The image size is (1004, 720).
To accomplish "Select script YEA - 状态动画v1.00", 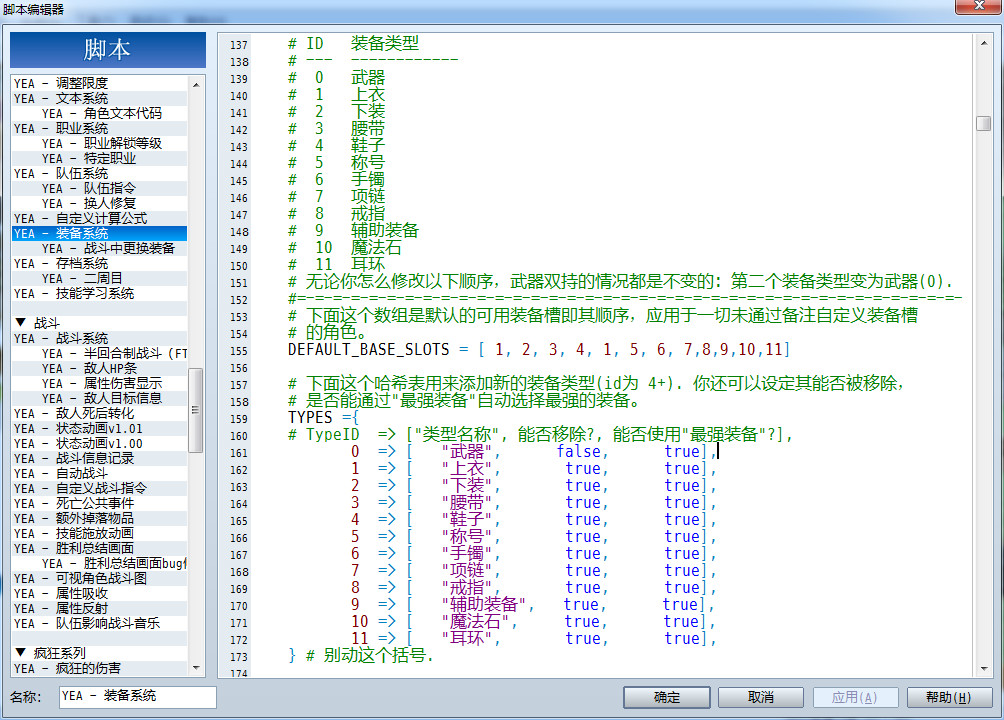I will point(99,443).
